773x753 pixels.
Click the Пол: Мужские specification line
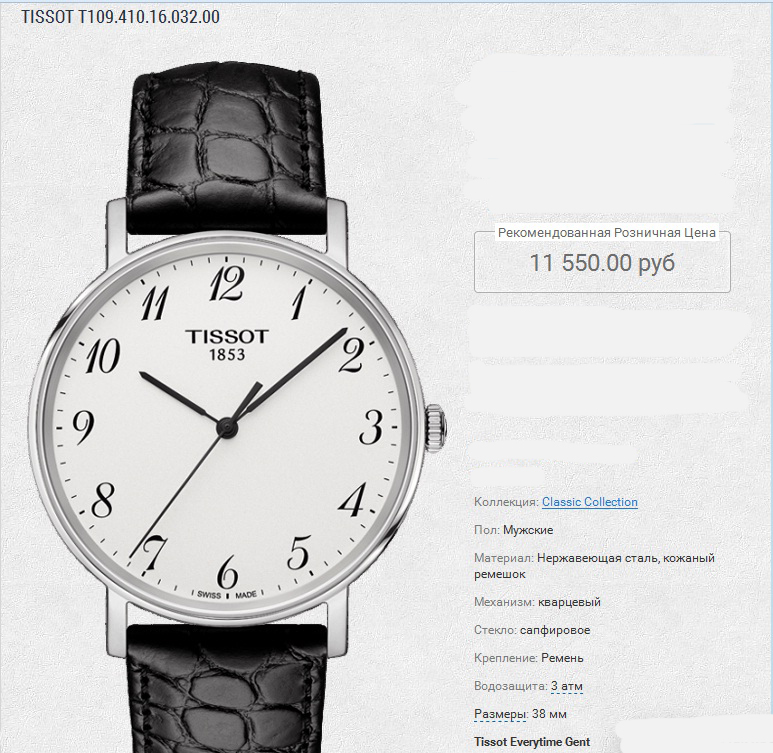click(x=514, y=530)
